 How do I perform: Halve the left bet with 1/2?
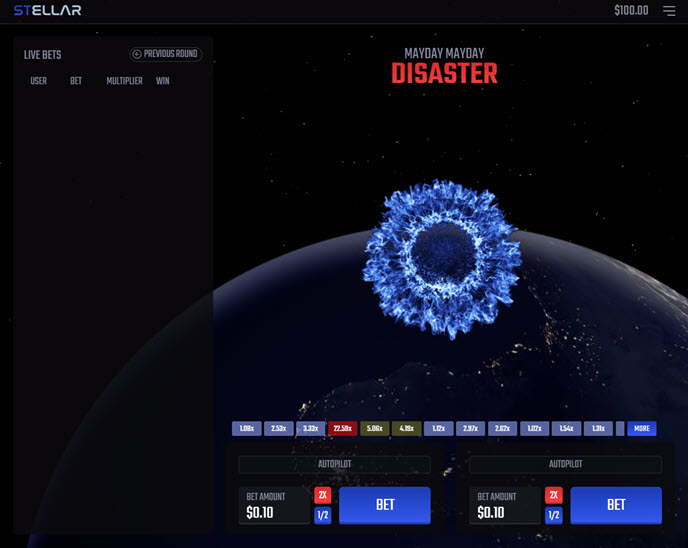pyautogui.click(x=322, y=516)
